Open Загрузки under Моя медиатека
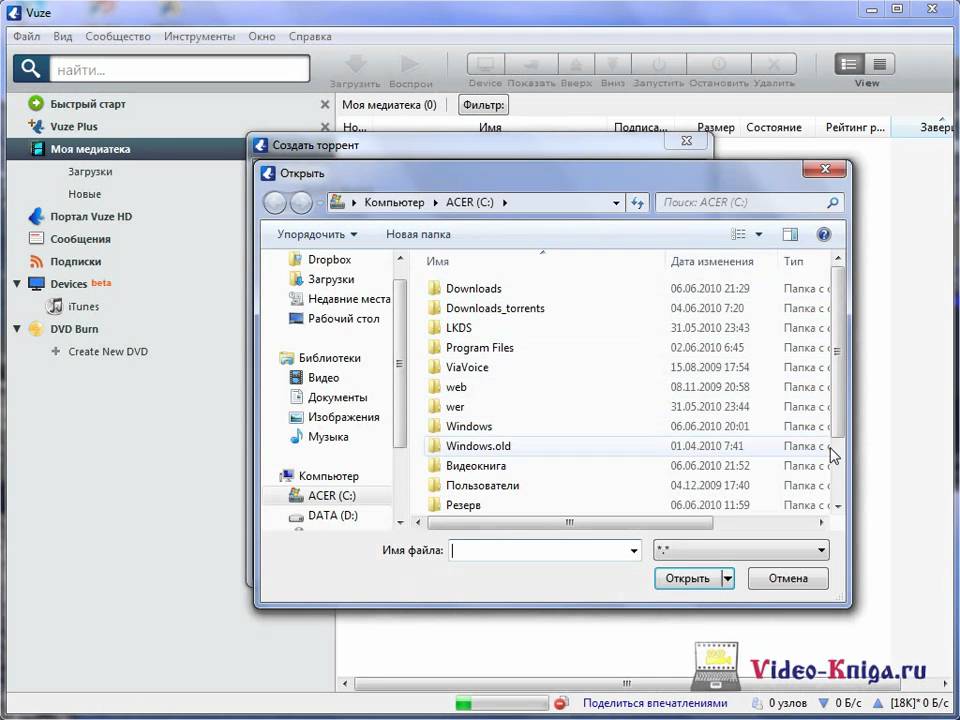 90,171
